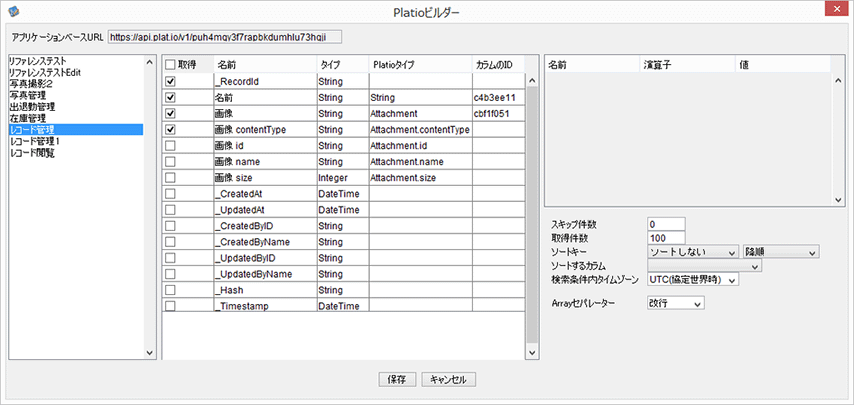This screenshot has width=854, height=405.
Task: Click the c4b3ee11 column ID cell
Action: coord(498,97)
